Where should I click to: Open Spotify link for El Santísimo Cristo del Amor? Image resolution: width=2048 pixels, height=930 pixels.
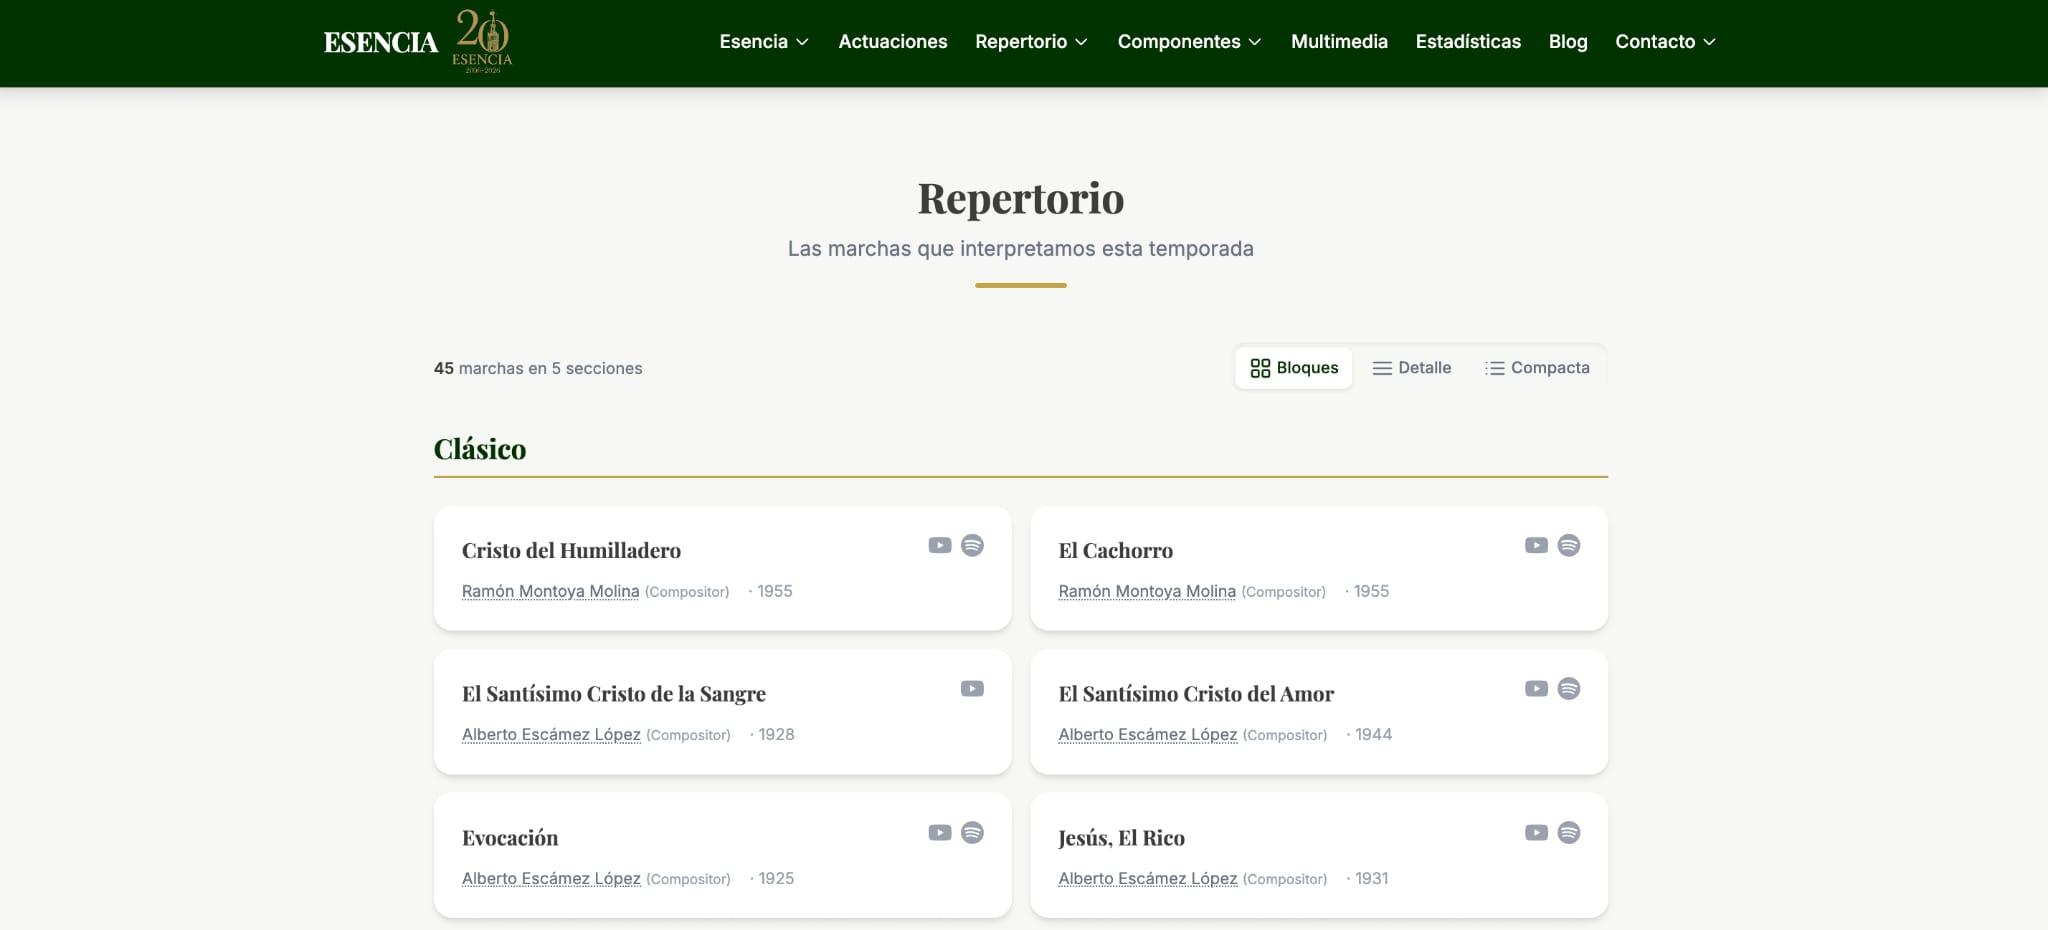(1569, 688)
